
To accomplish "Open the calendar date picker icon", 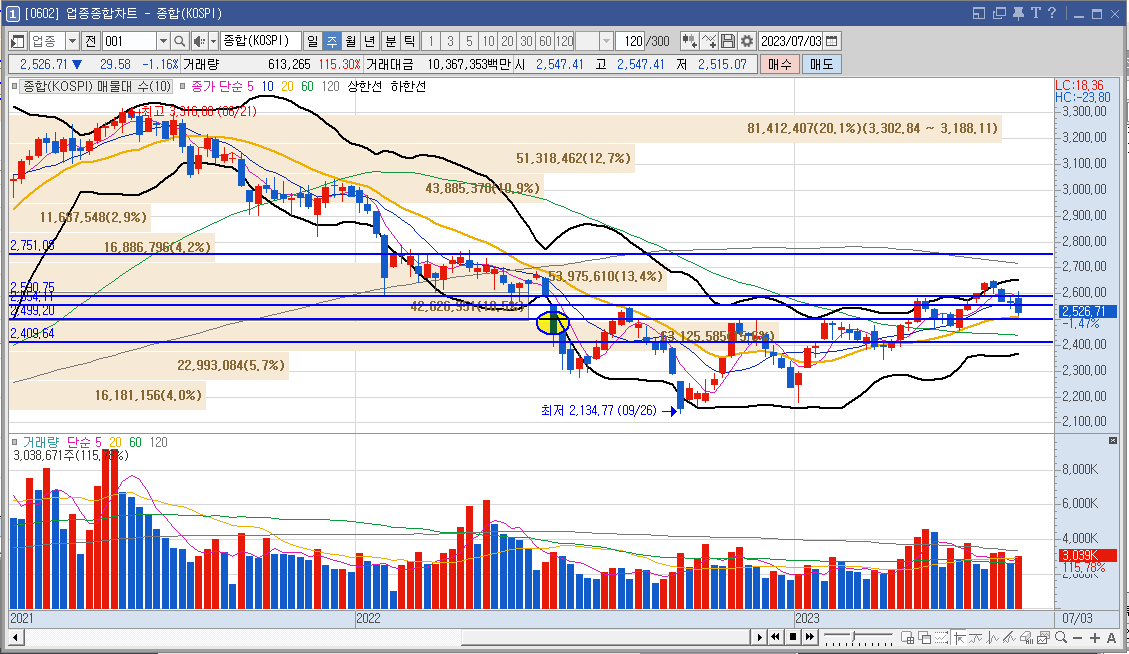I will [x=832, y=41].
